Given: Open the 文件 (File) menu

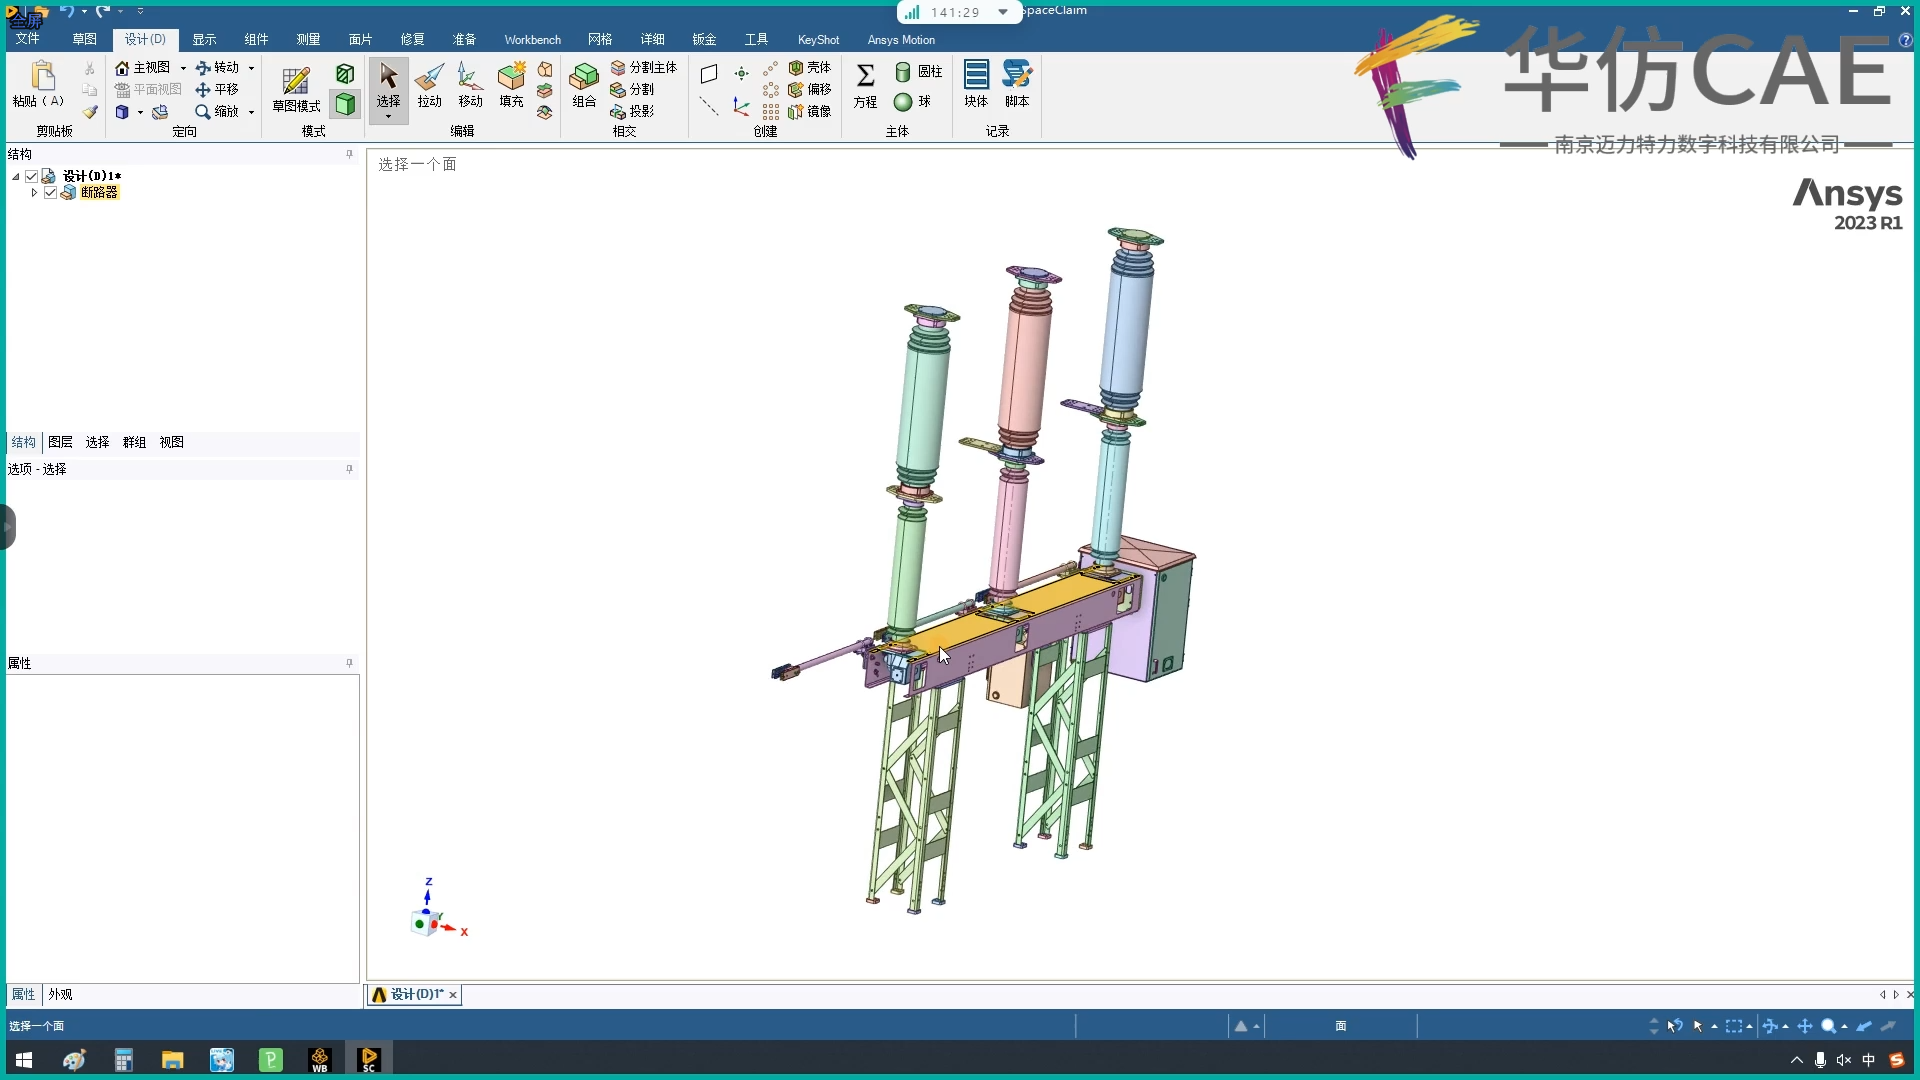Looking at the screenshot, I should click(27, 39).
